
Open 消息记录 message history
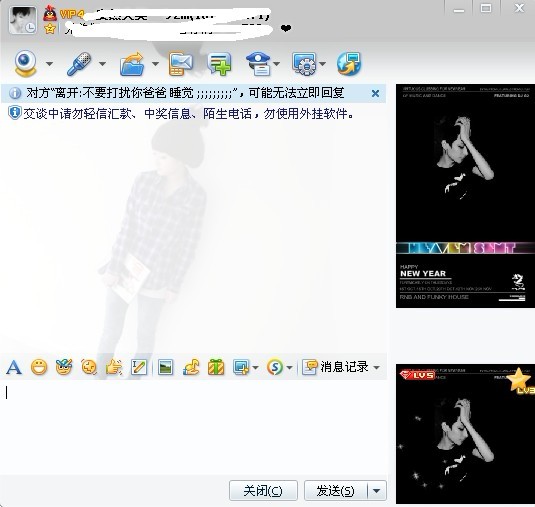click(x=335, y=367)
